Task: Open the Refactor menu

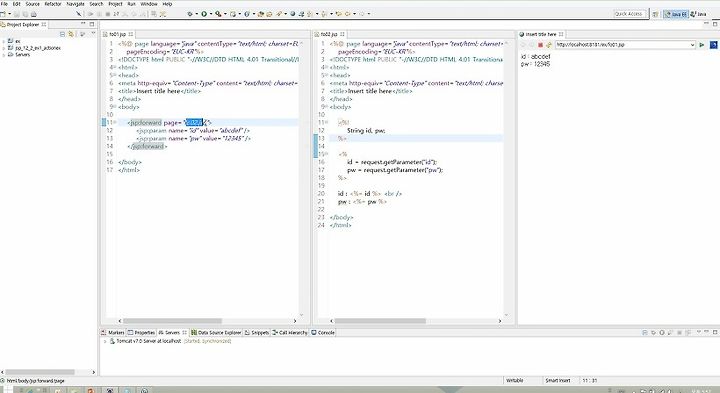Action: tap(53, 4)
